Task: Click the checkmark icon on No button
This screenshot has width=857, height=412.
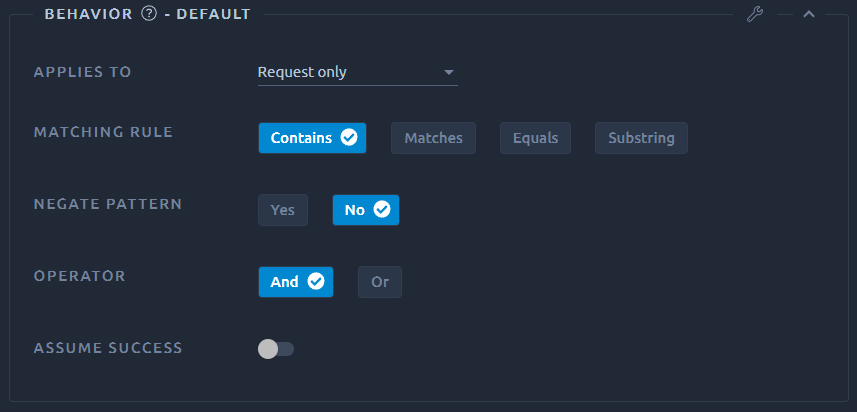Action: point(381,209)
